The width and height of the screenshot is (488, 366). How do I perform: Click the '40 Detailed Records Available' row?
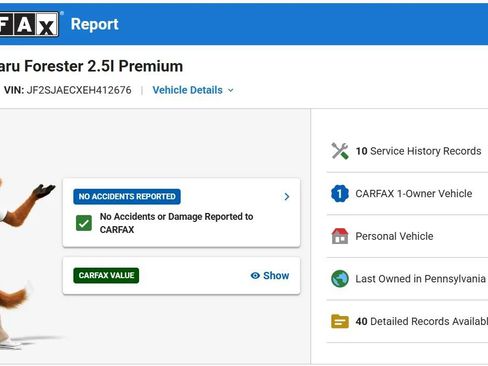click(407, 321)
